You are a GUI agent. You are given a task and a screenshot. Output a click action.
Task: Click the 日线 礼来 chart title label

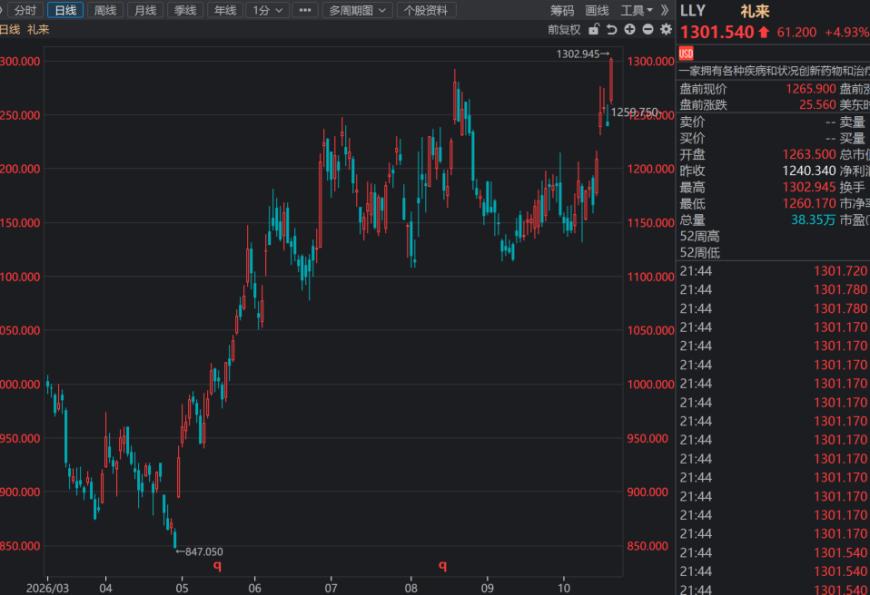pyautogui.click(x=24, y=29)
